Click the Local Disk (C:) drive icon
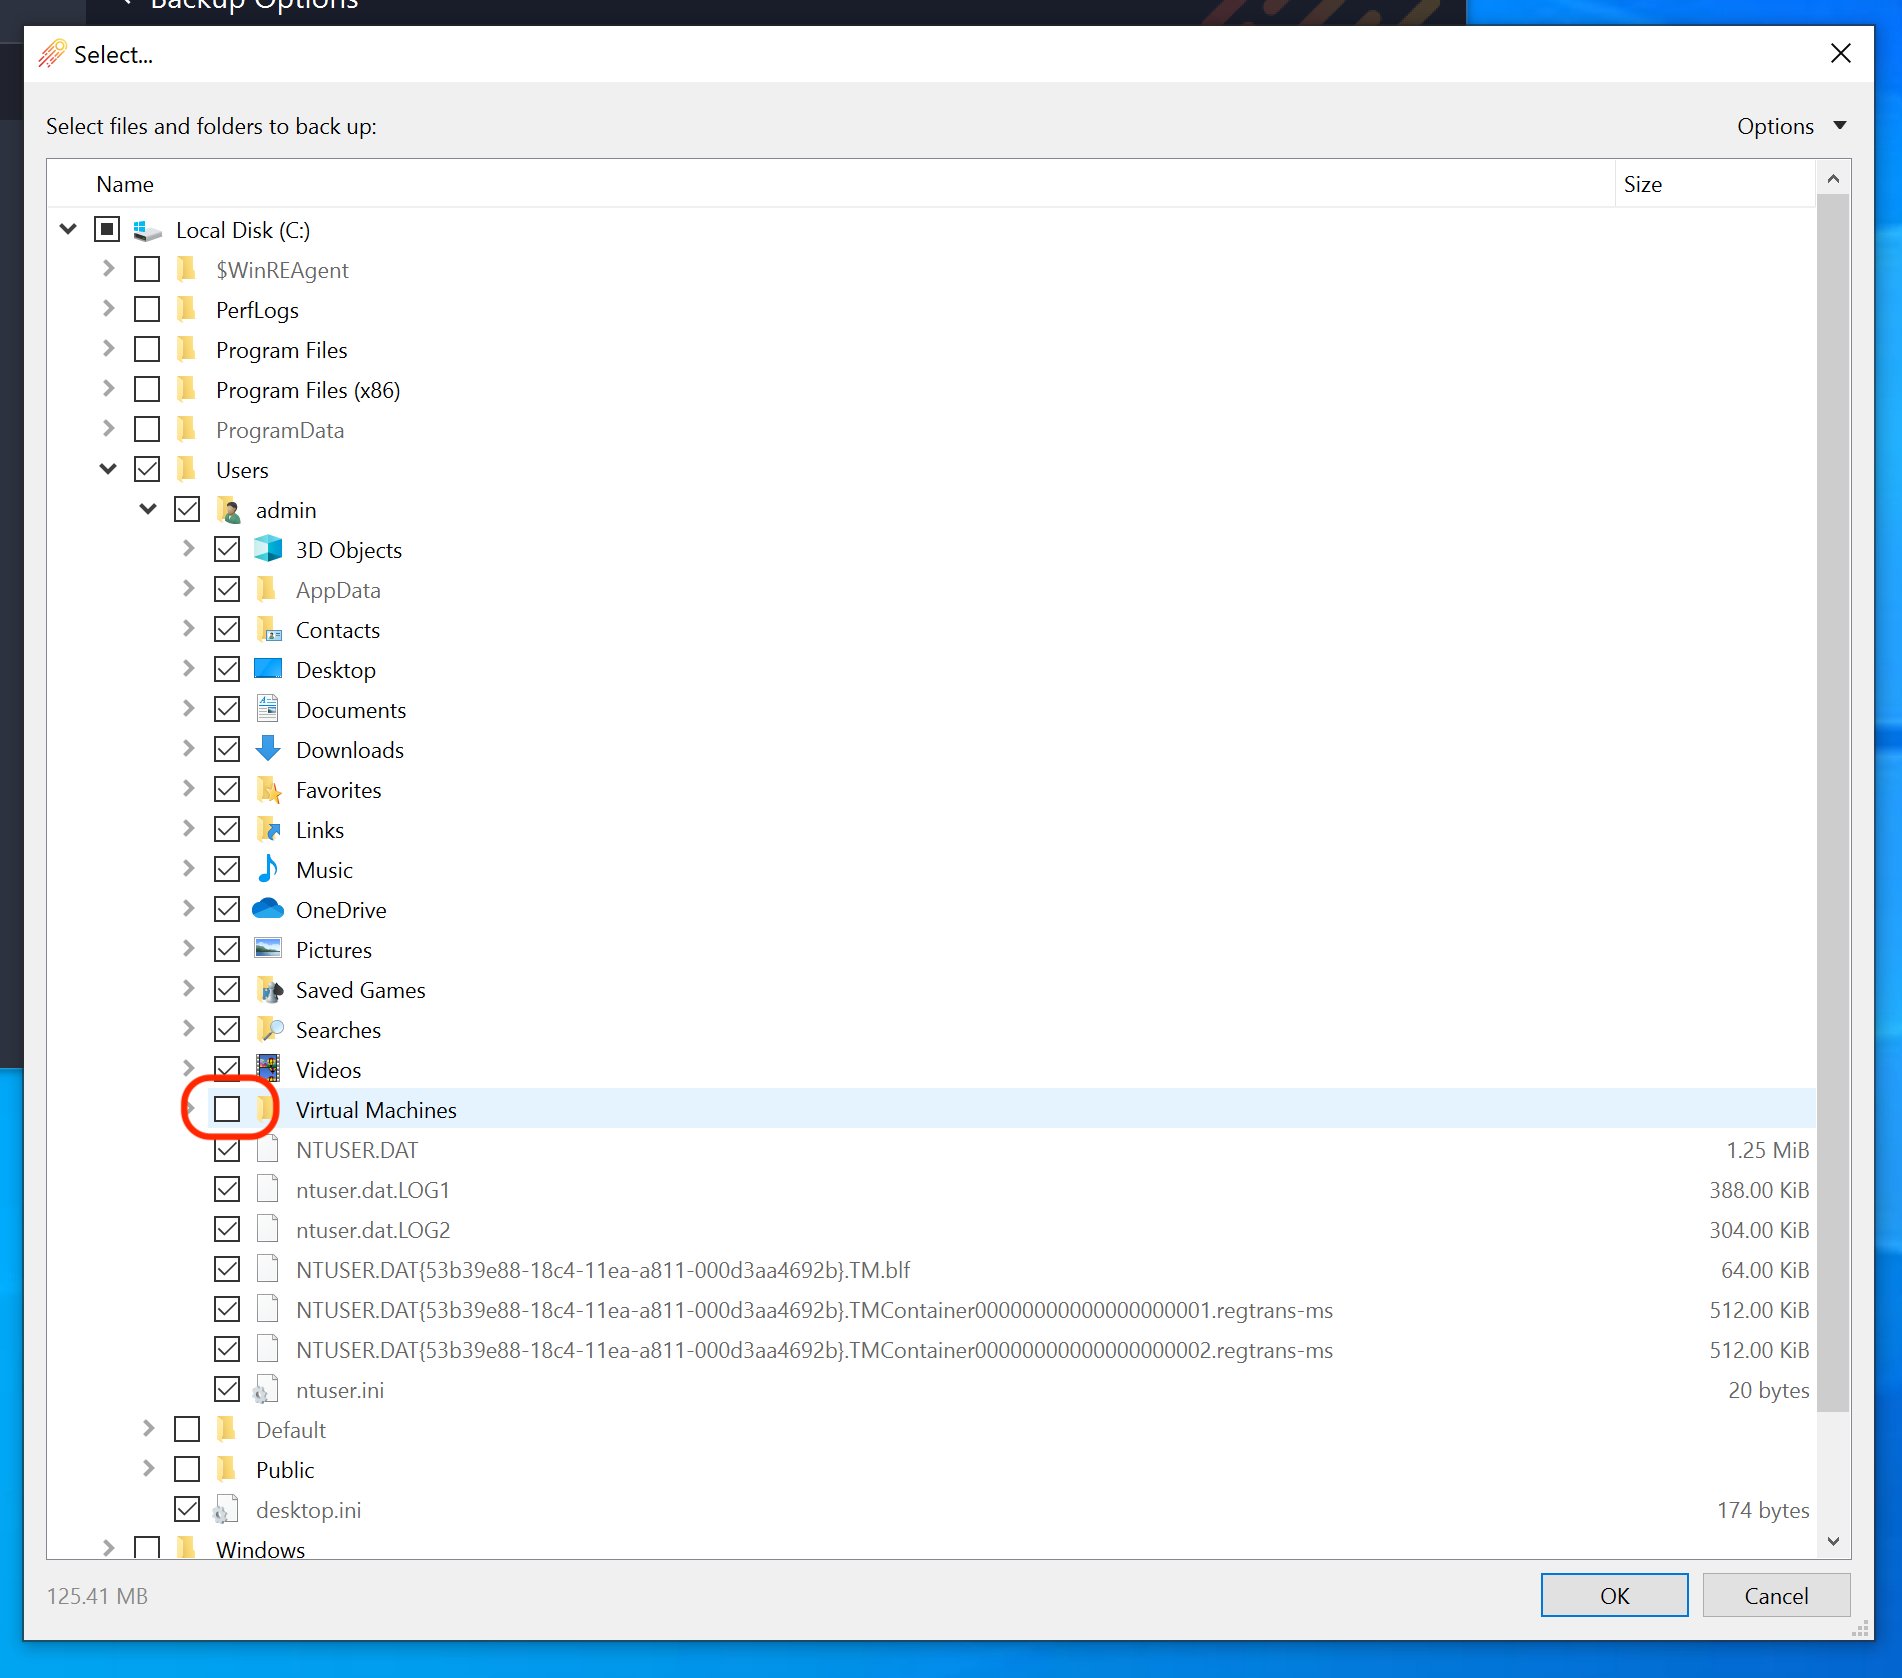Screen dimensions: 1902x1678 coord(148,230)
